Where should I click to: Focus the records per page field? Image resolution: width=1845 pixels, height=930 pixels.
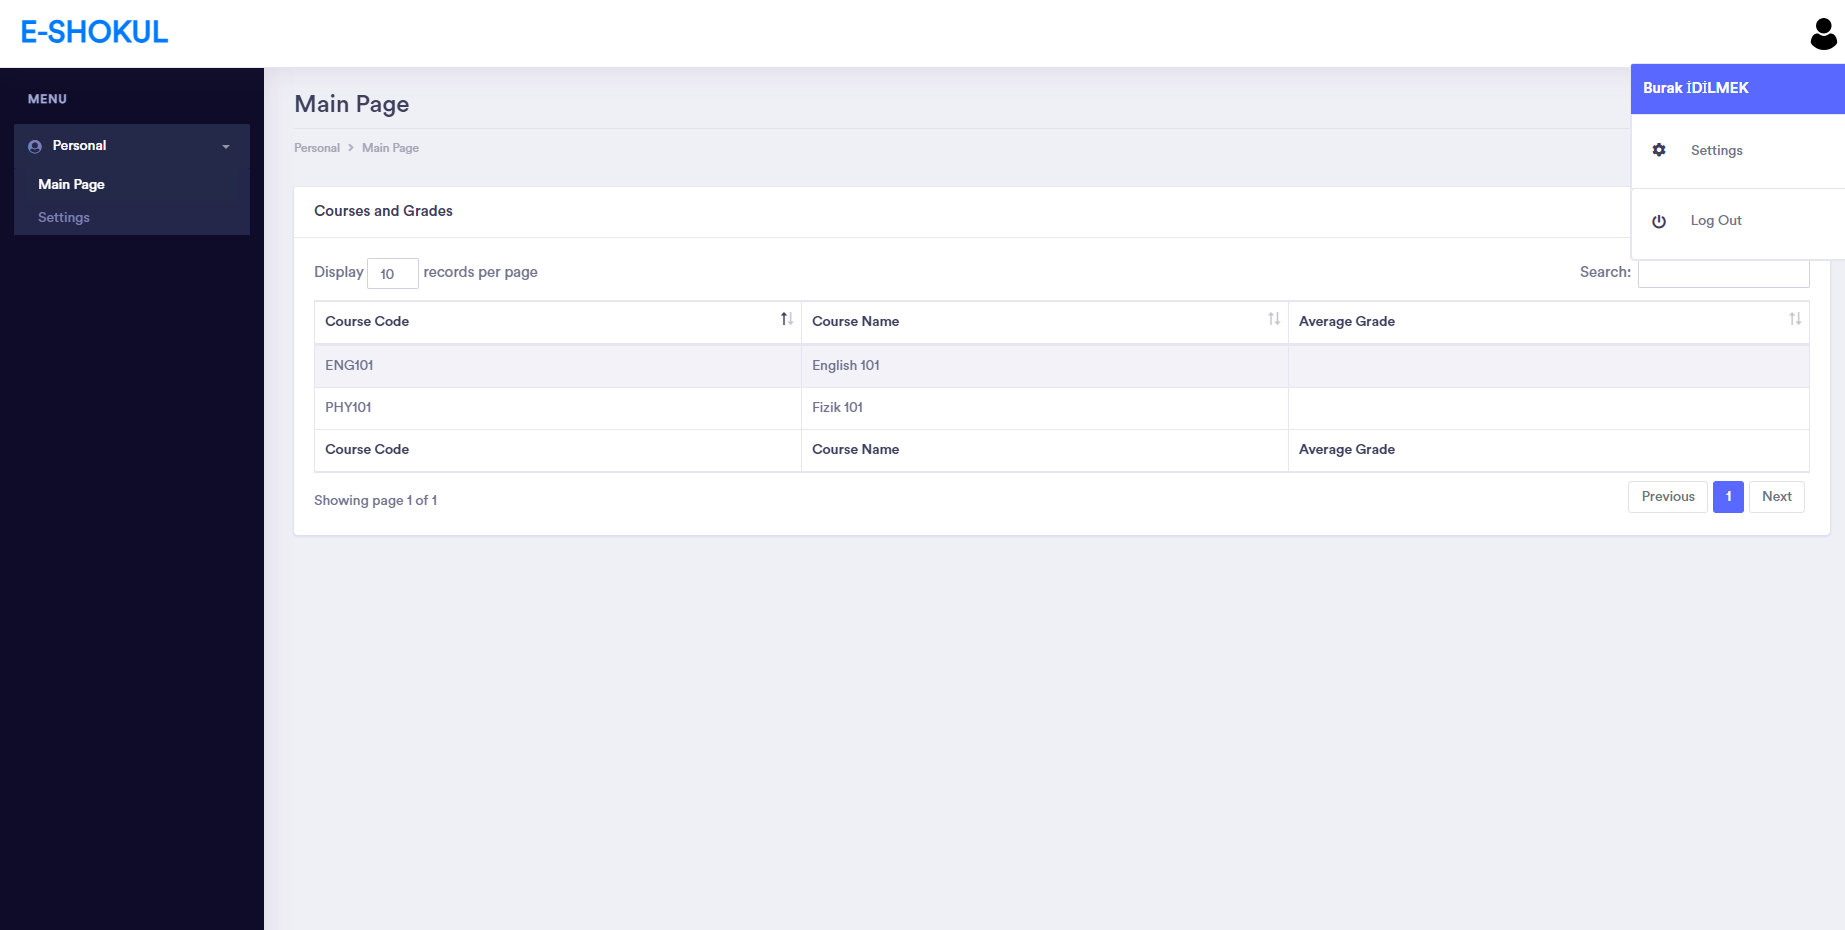(x=393, y=273)
